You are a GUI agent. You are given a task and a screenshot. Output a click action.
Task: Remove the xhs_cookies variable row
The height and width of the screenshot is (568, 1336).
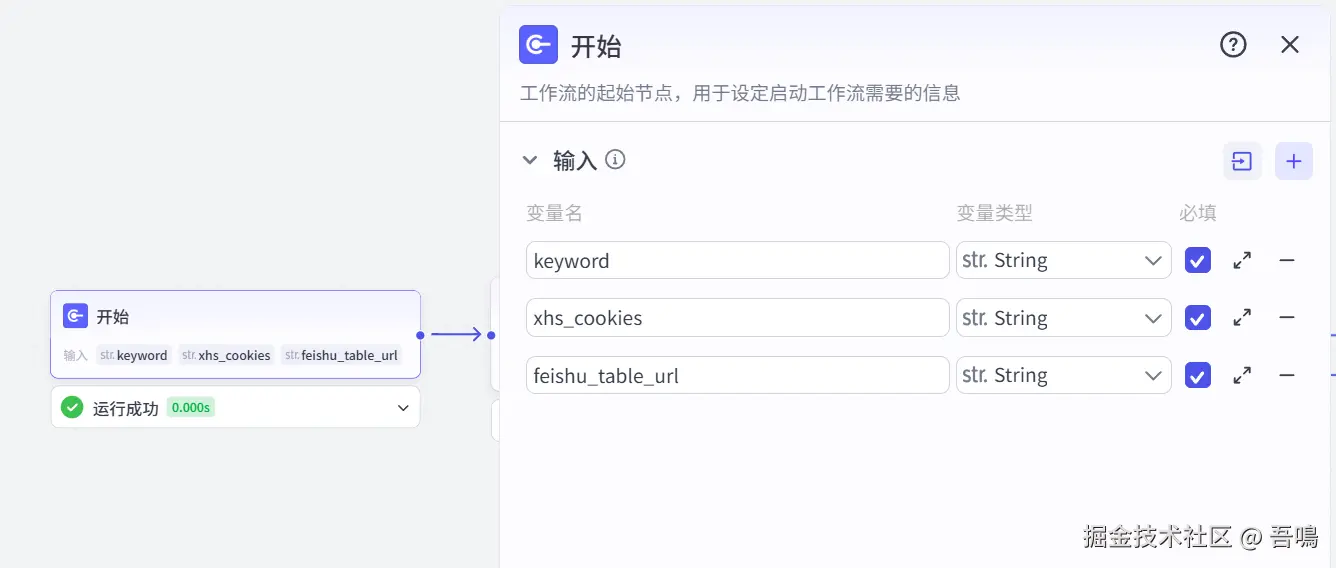click(1287, 318)
